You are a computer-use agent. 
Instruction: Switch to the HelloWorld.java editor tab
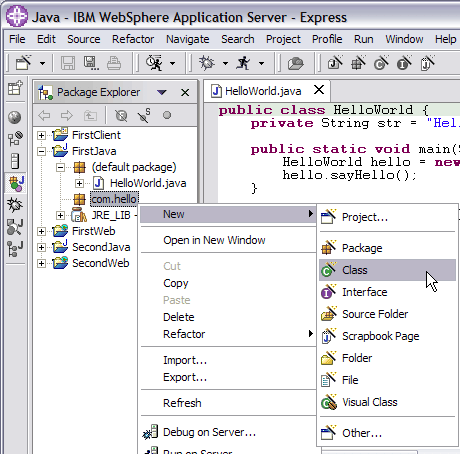pyautogui.click(x=263, y=91)
